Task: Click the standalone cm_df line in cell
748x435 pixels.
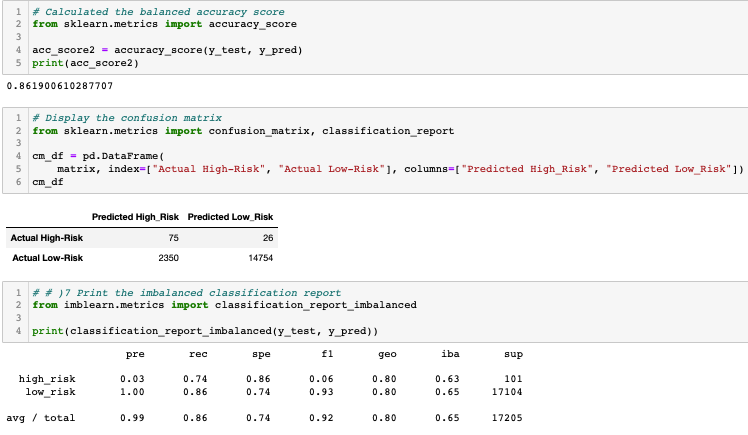Action: (x=48, y=182)
